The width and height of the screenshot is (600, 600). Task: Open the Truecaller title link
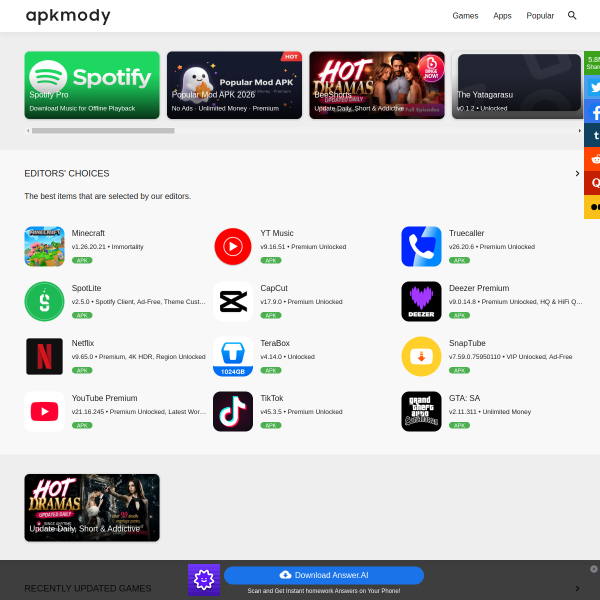[466, 233]
